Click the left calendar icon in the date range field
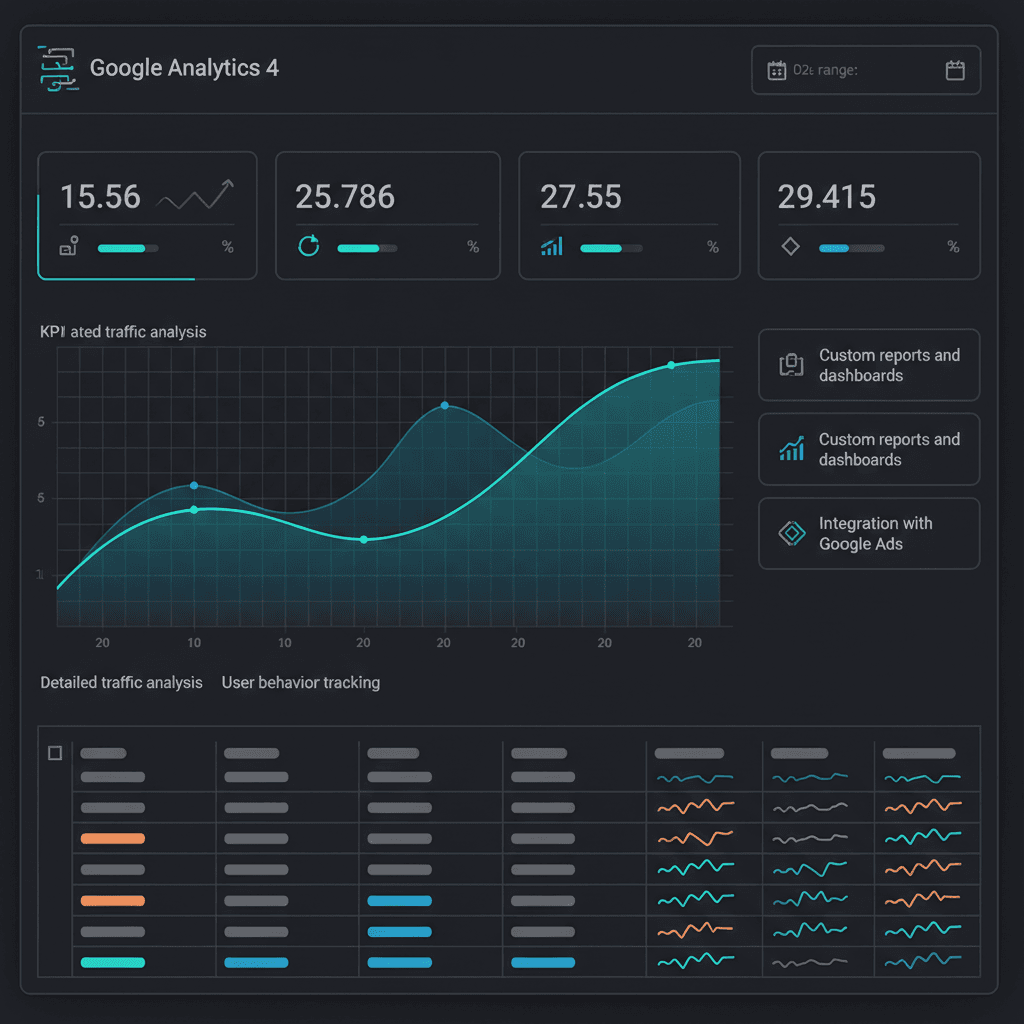This screenshot has height=1024, width=1024. coord(779,69)
